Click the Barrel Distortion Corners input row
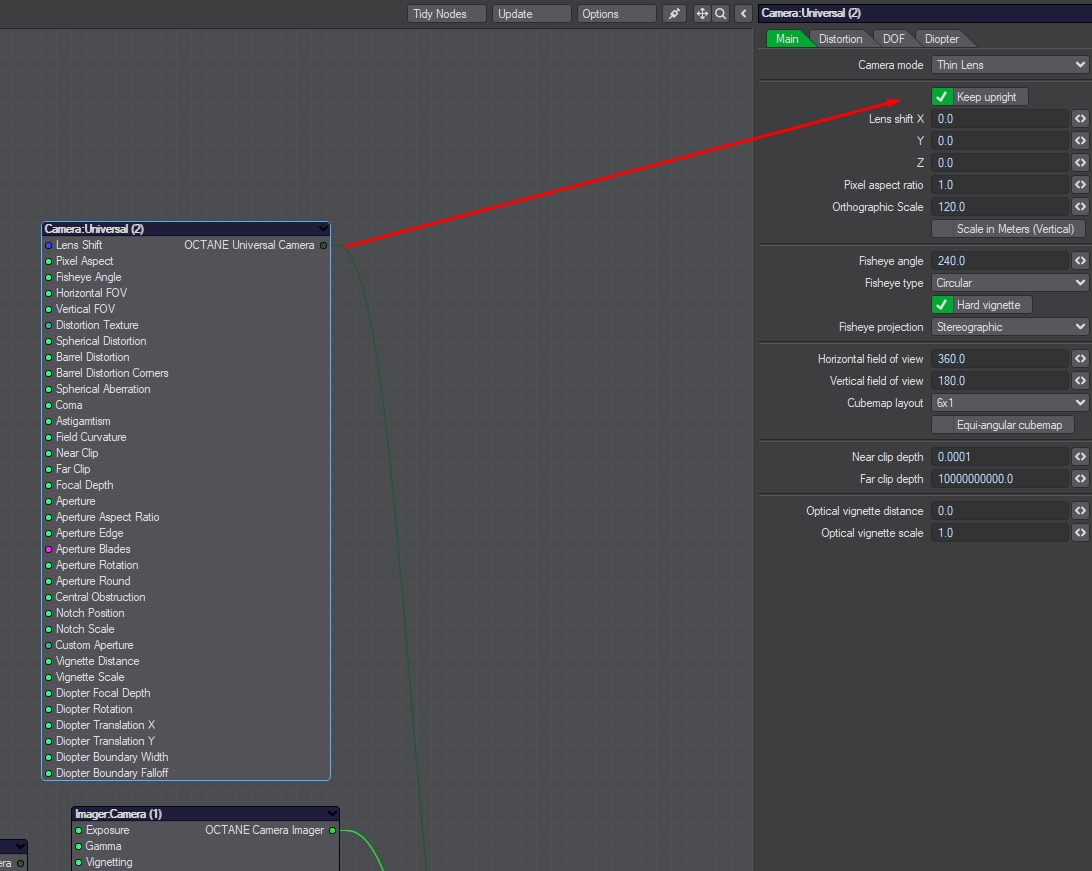 [186, 373]
